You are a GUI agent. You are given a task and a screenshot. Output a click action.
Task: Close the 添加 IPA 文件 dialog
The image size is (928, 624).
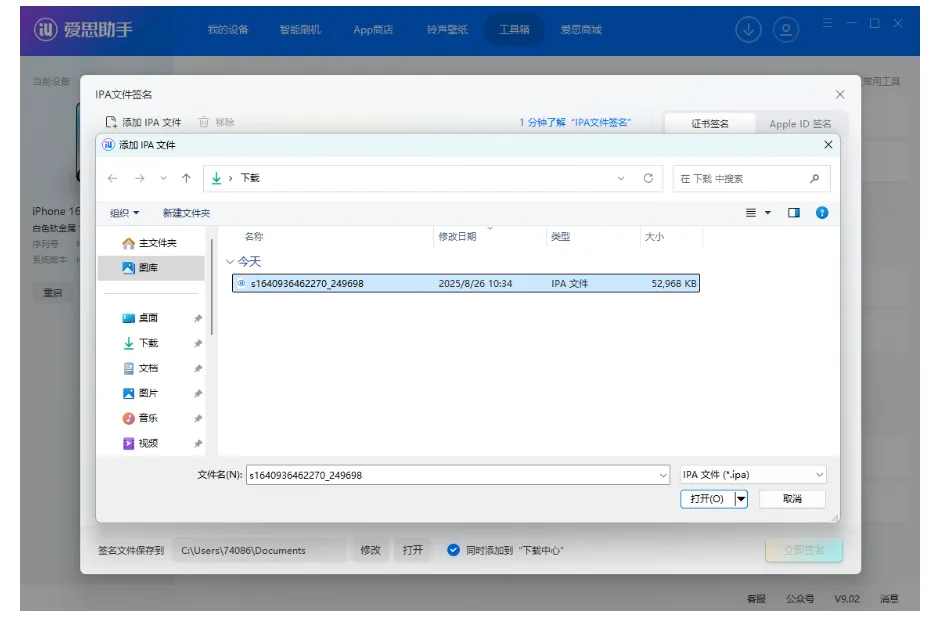pos(829,145)
